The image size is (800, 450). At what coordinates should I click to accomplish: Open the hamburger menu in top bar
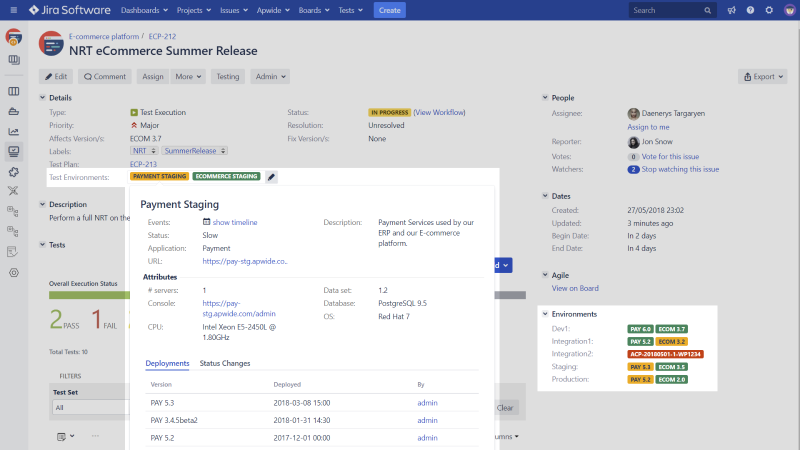(14, 10)
